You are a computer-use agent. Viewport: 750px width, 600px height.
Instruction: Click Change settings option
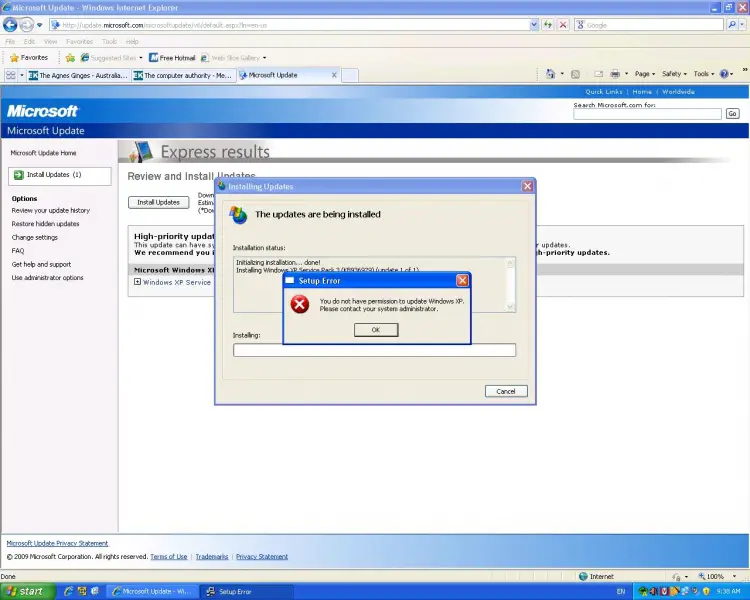pos(34,237)
